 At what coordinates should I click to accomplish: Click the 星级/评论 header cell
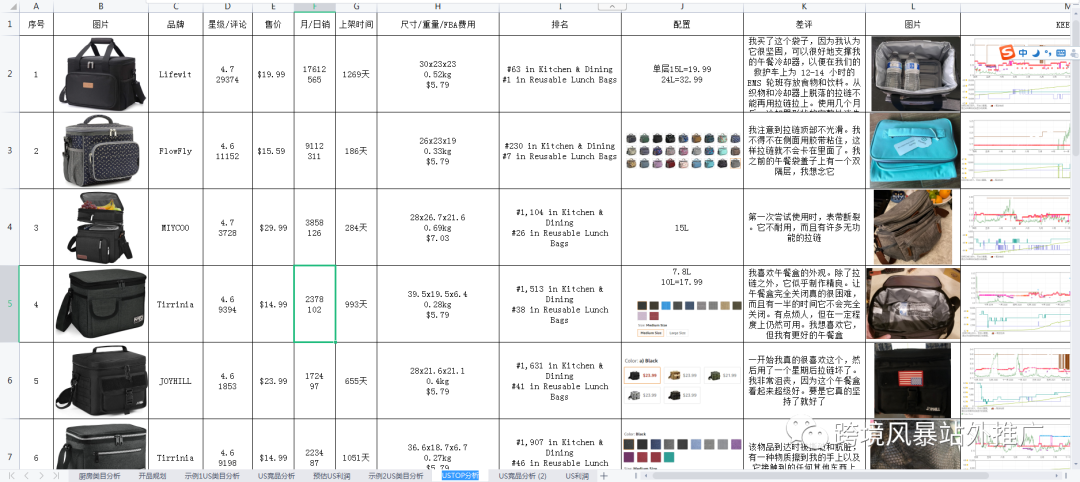[x=227, y=24]
